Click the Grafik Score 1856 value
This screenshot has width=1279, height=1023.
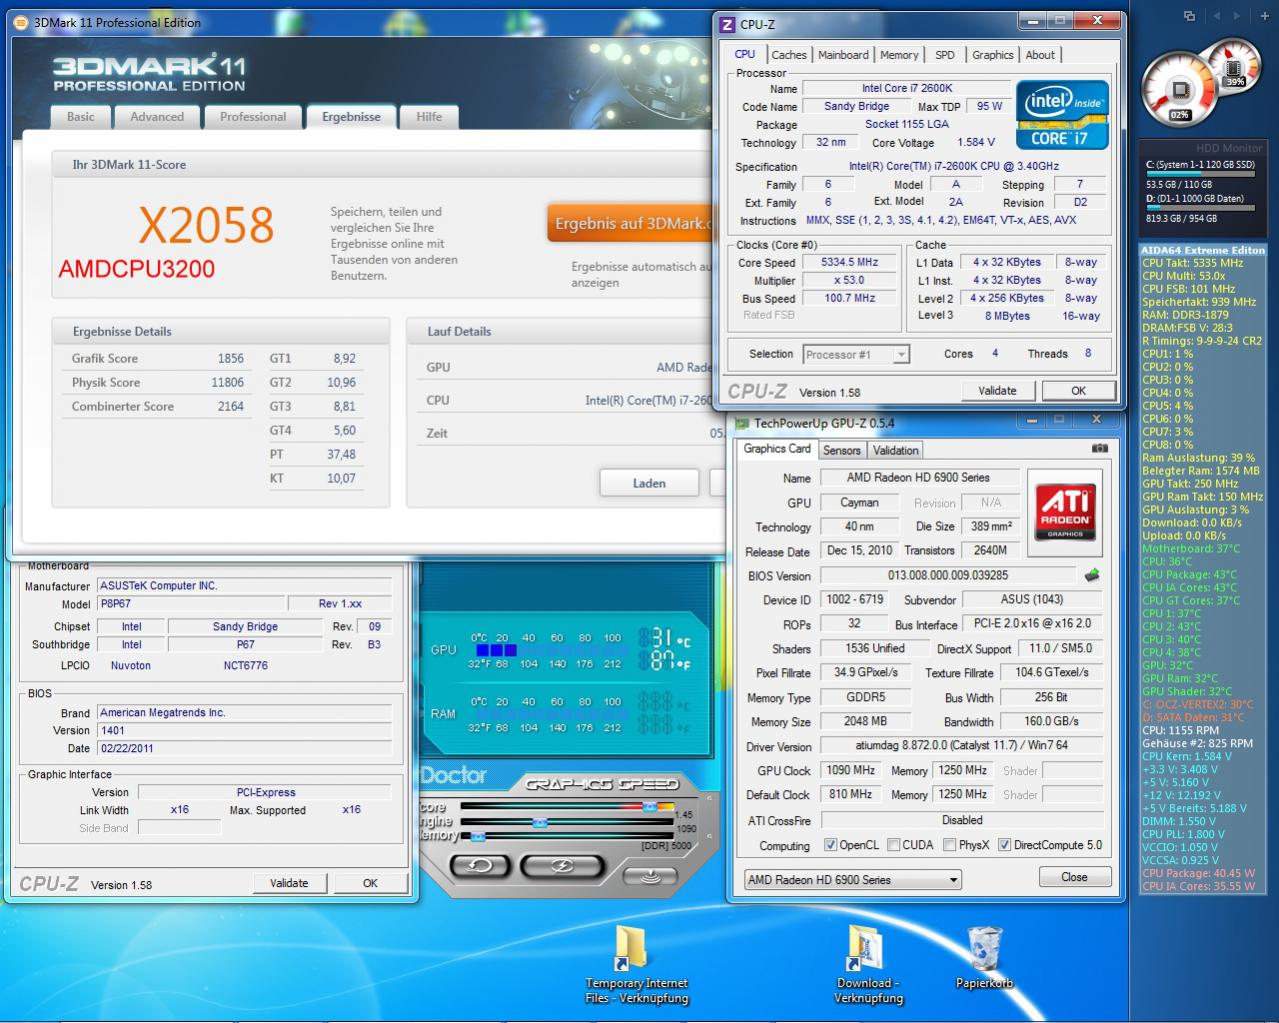click(230, 358)
